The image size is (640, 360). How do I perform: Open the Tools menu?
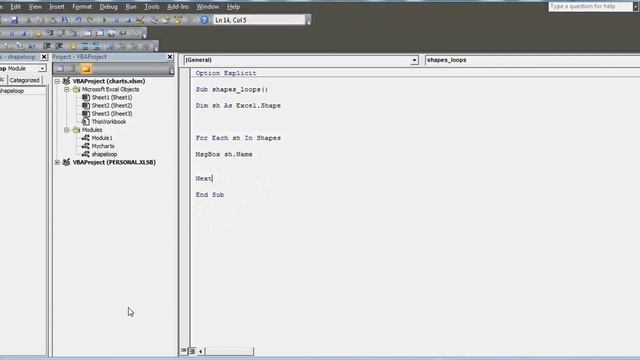(x=151, y=7)
